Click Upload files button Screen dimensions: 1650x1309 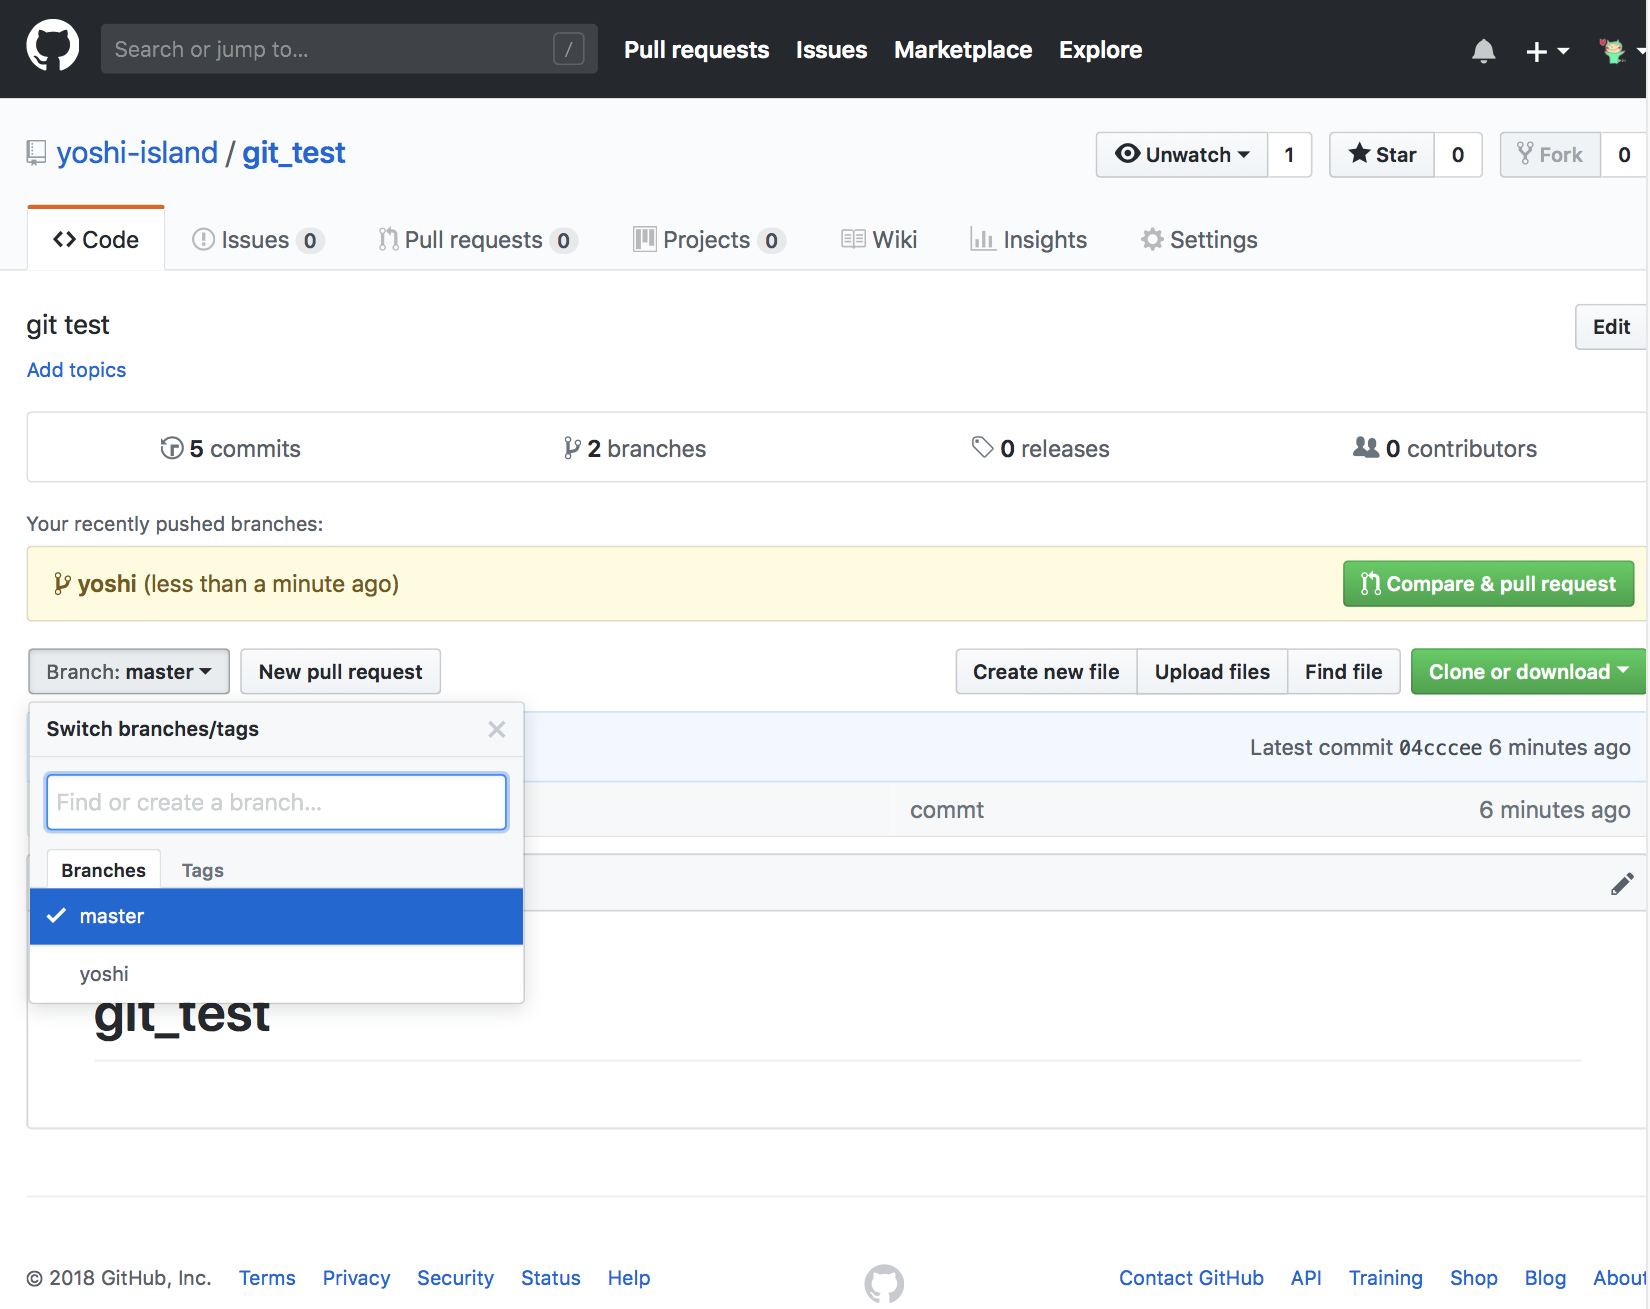[1212, 672]
